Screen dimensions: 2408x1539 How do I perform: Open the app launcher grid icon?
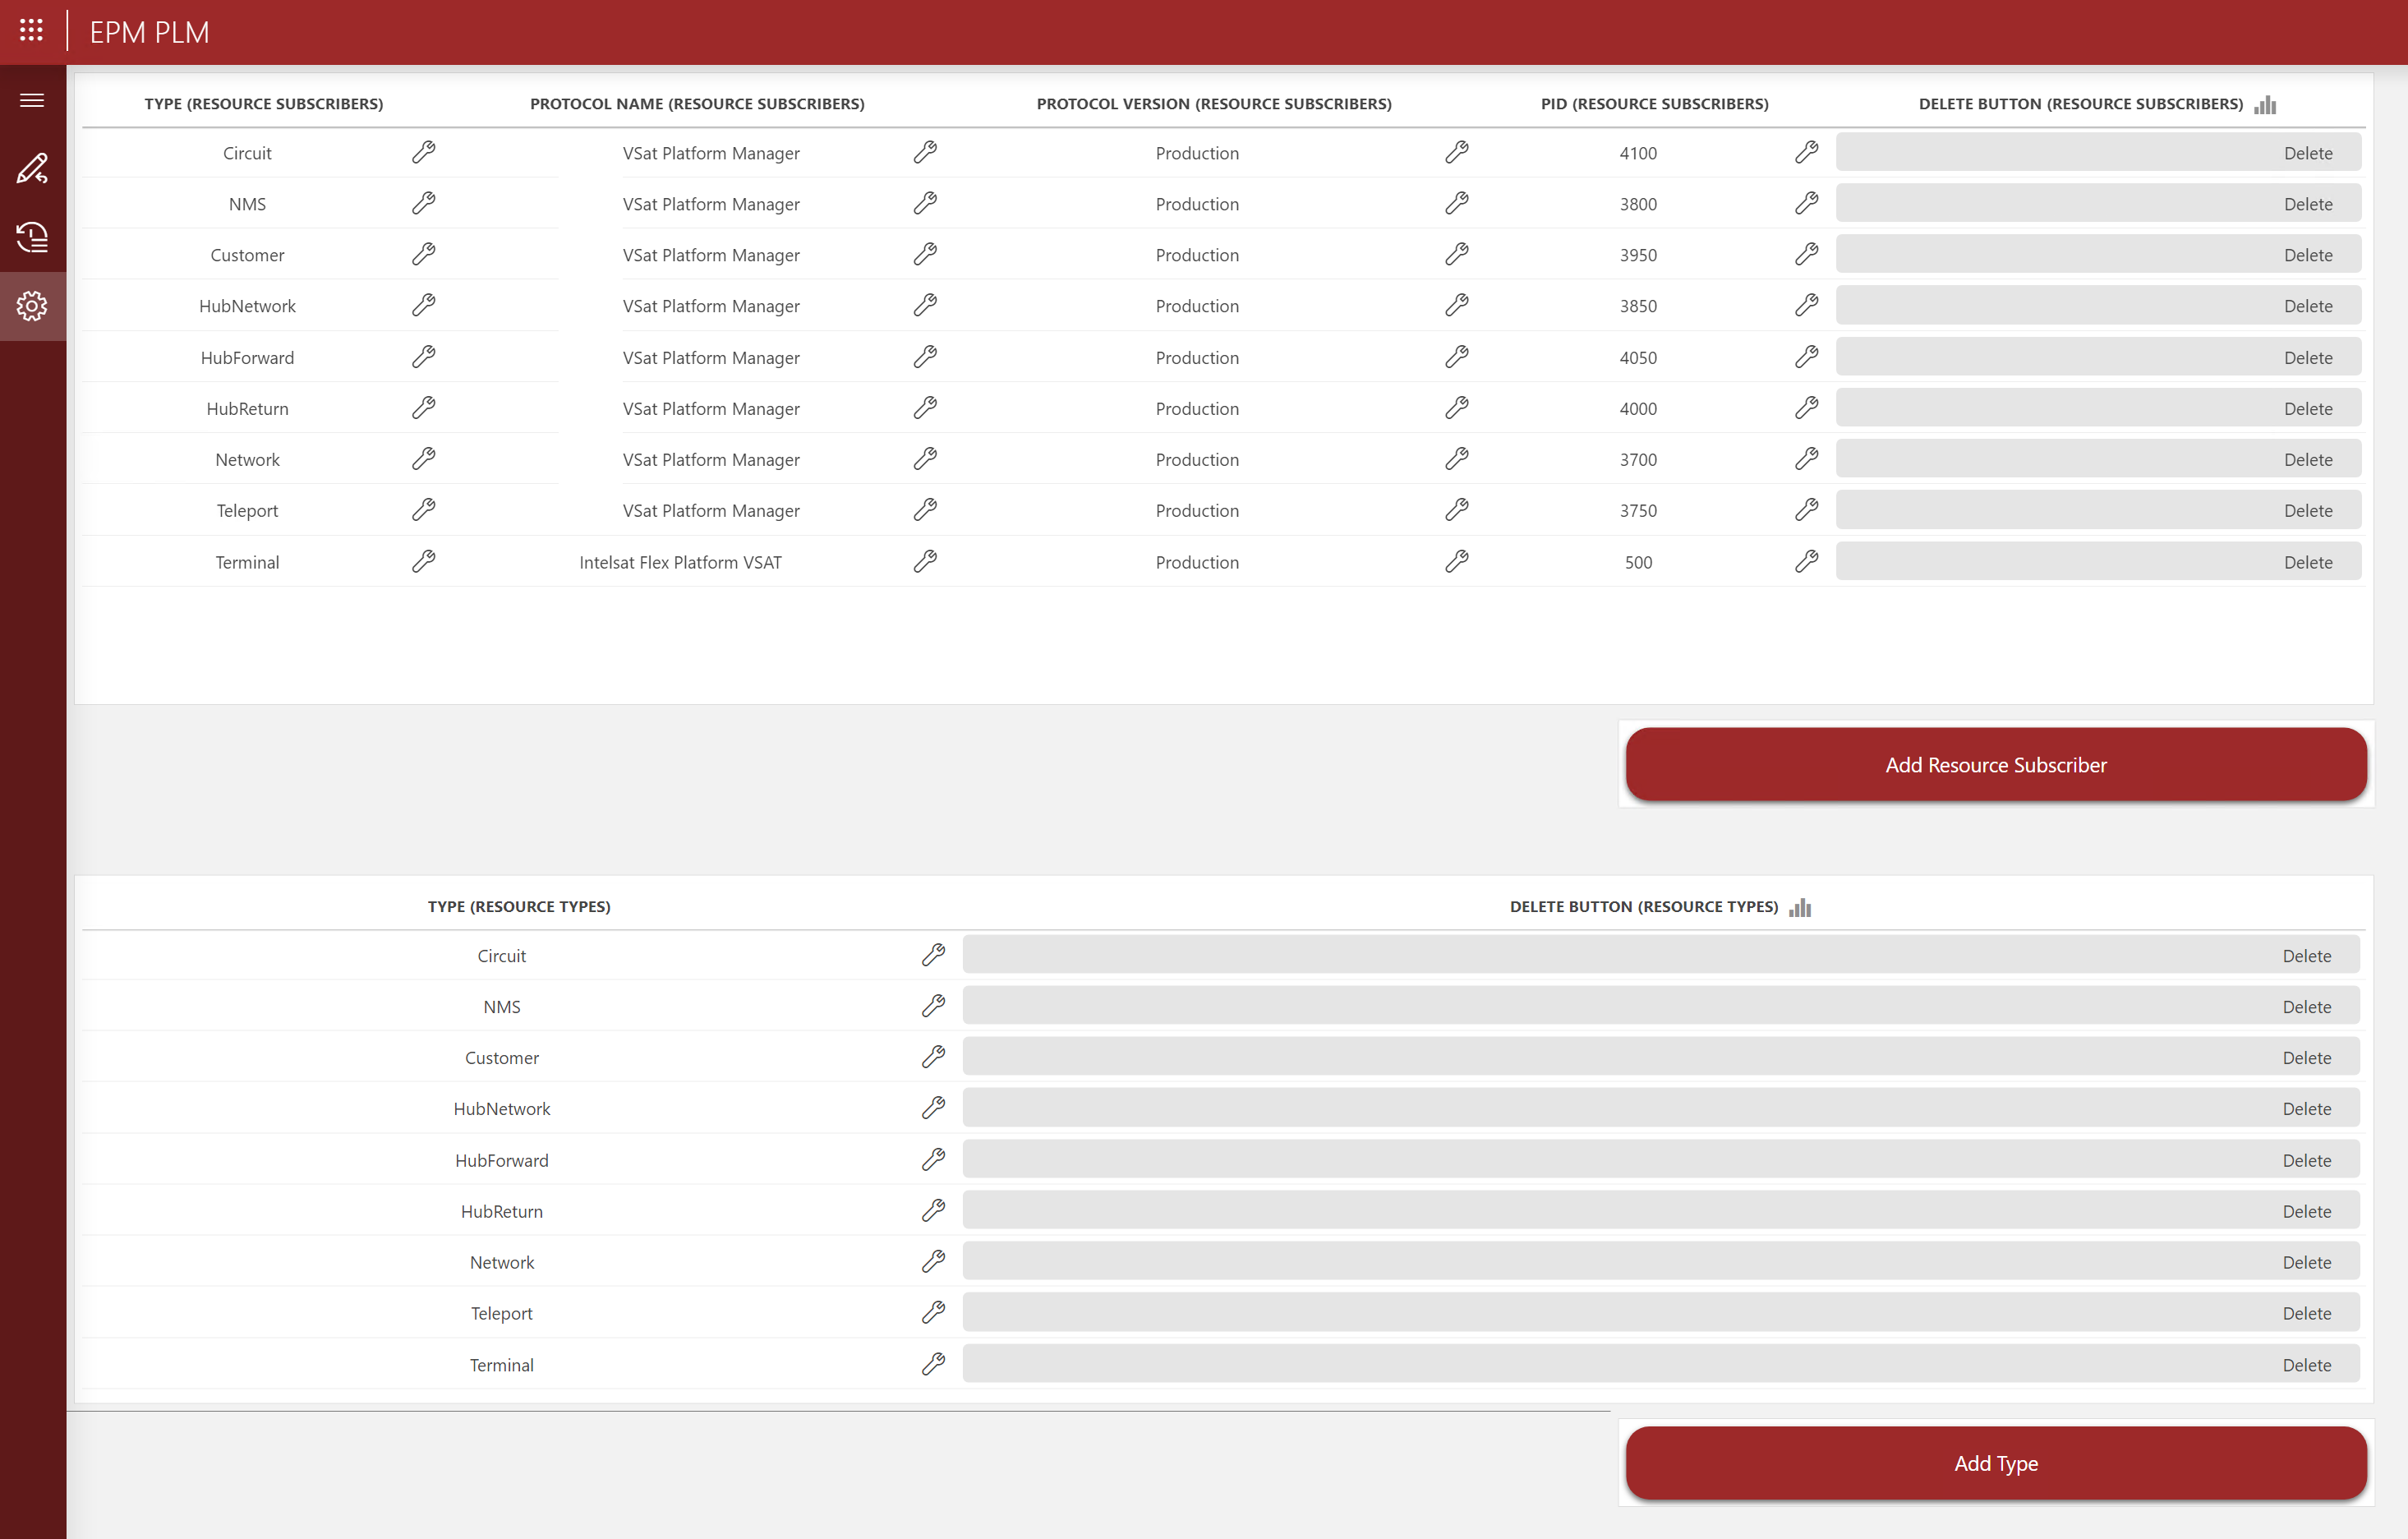(x=31, y=31)
